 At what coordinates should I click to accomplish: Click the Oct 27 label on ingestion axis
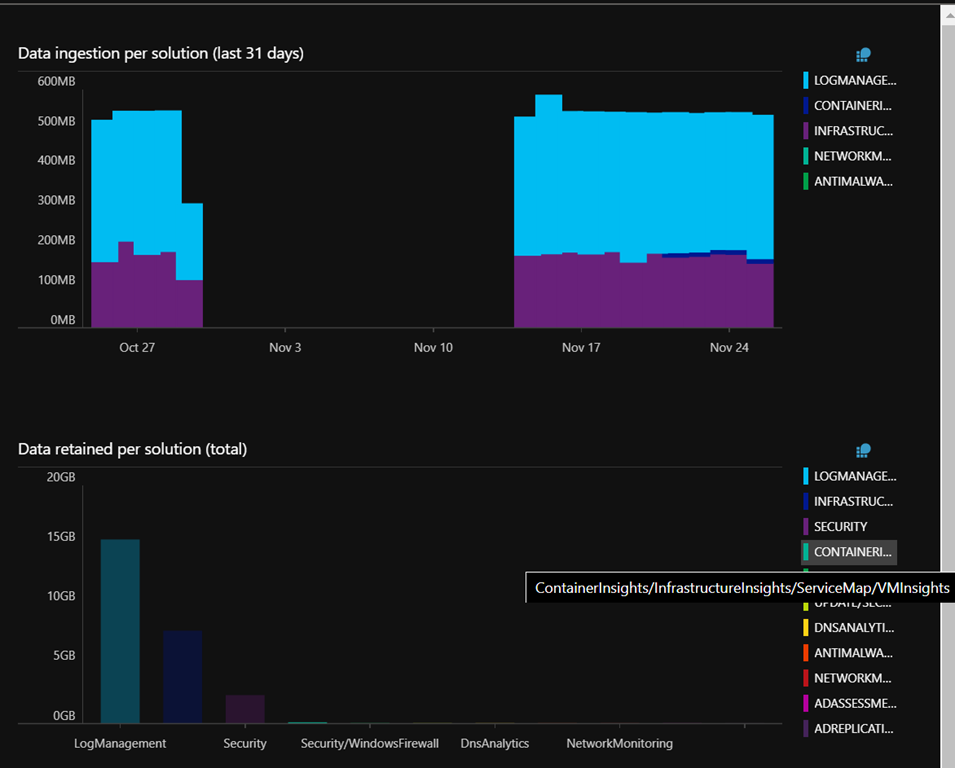click(136, 347)
